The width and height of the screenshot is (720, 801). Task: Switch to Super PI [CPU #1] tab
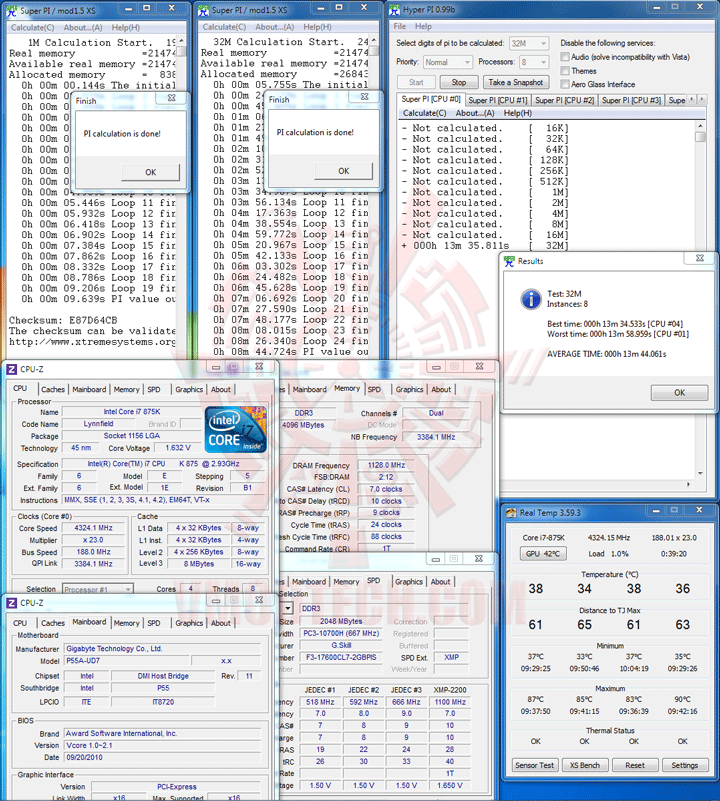pos(497,100)
